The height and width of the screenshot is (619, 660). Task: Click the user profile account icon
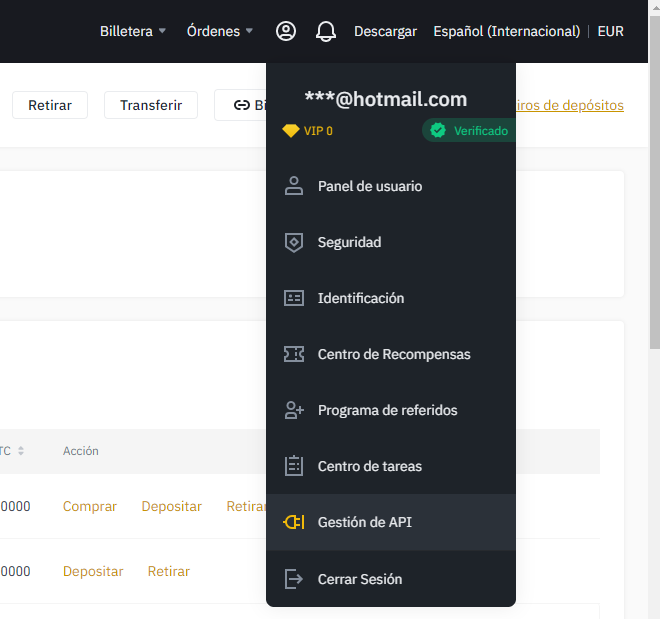pyautogui.click(x=286, y=31)
